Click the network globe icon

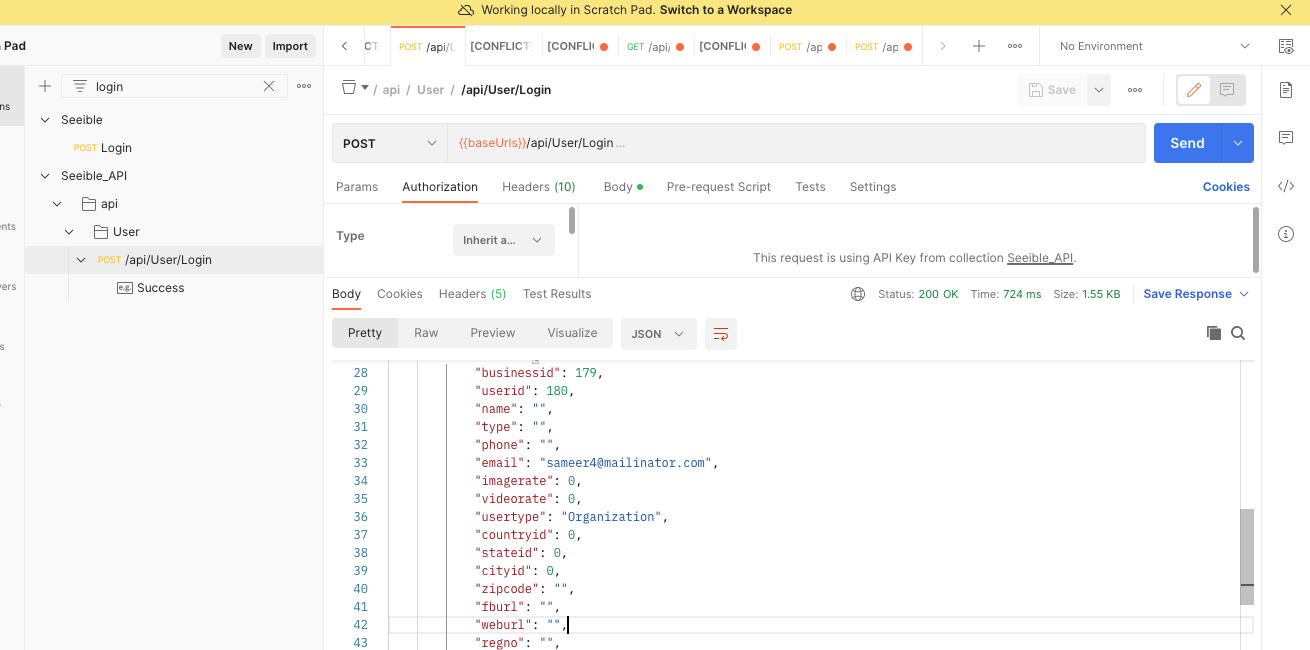(x=858, y=294)
